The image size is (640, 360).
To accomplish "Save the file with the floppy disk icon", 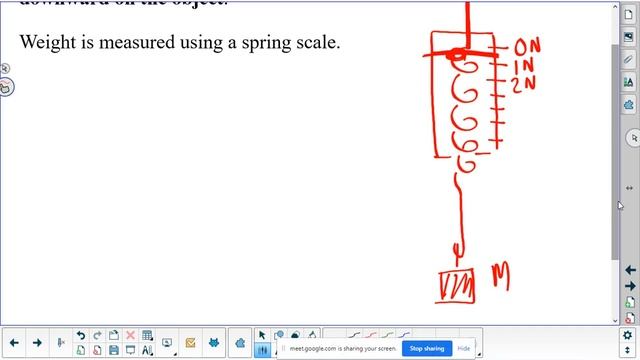I will (x=114, y=350).
